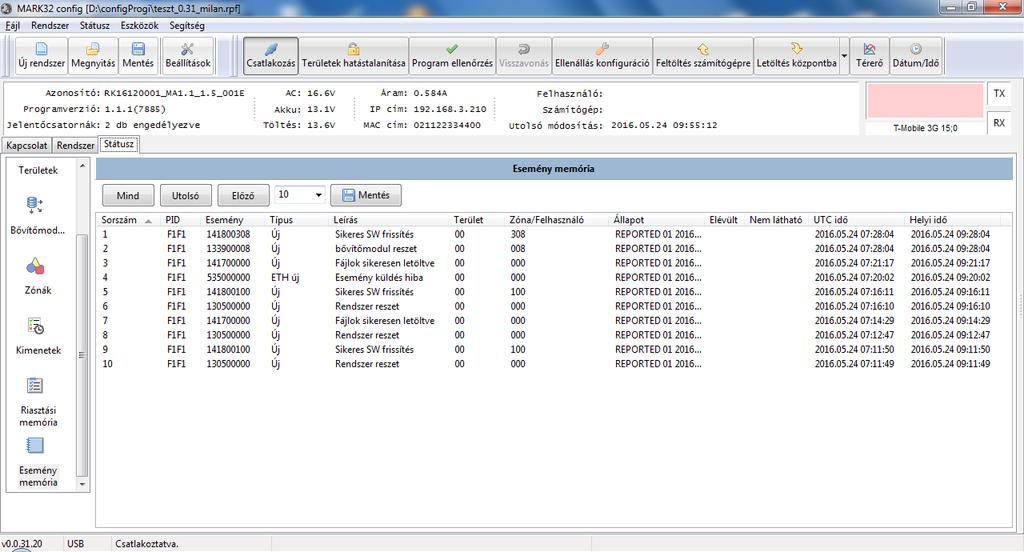Sort by Állapot column header
This screenshot has height=552, width=1024.
click(x=656, y=220)
